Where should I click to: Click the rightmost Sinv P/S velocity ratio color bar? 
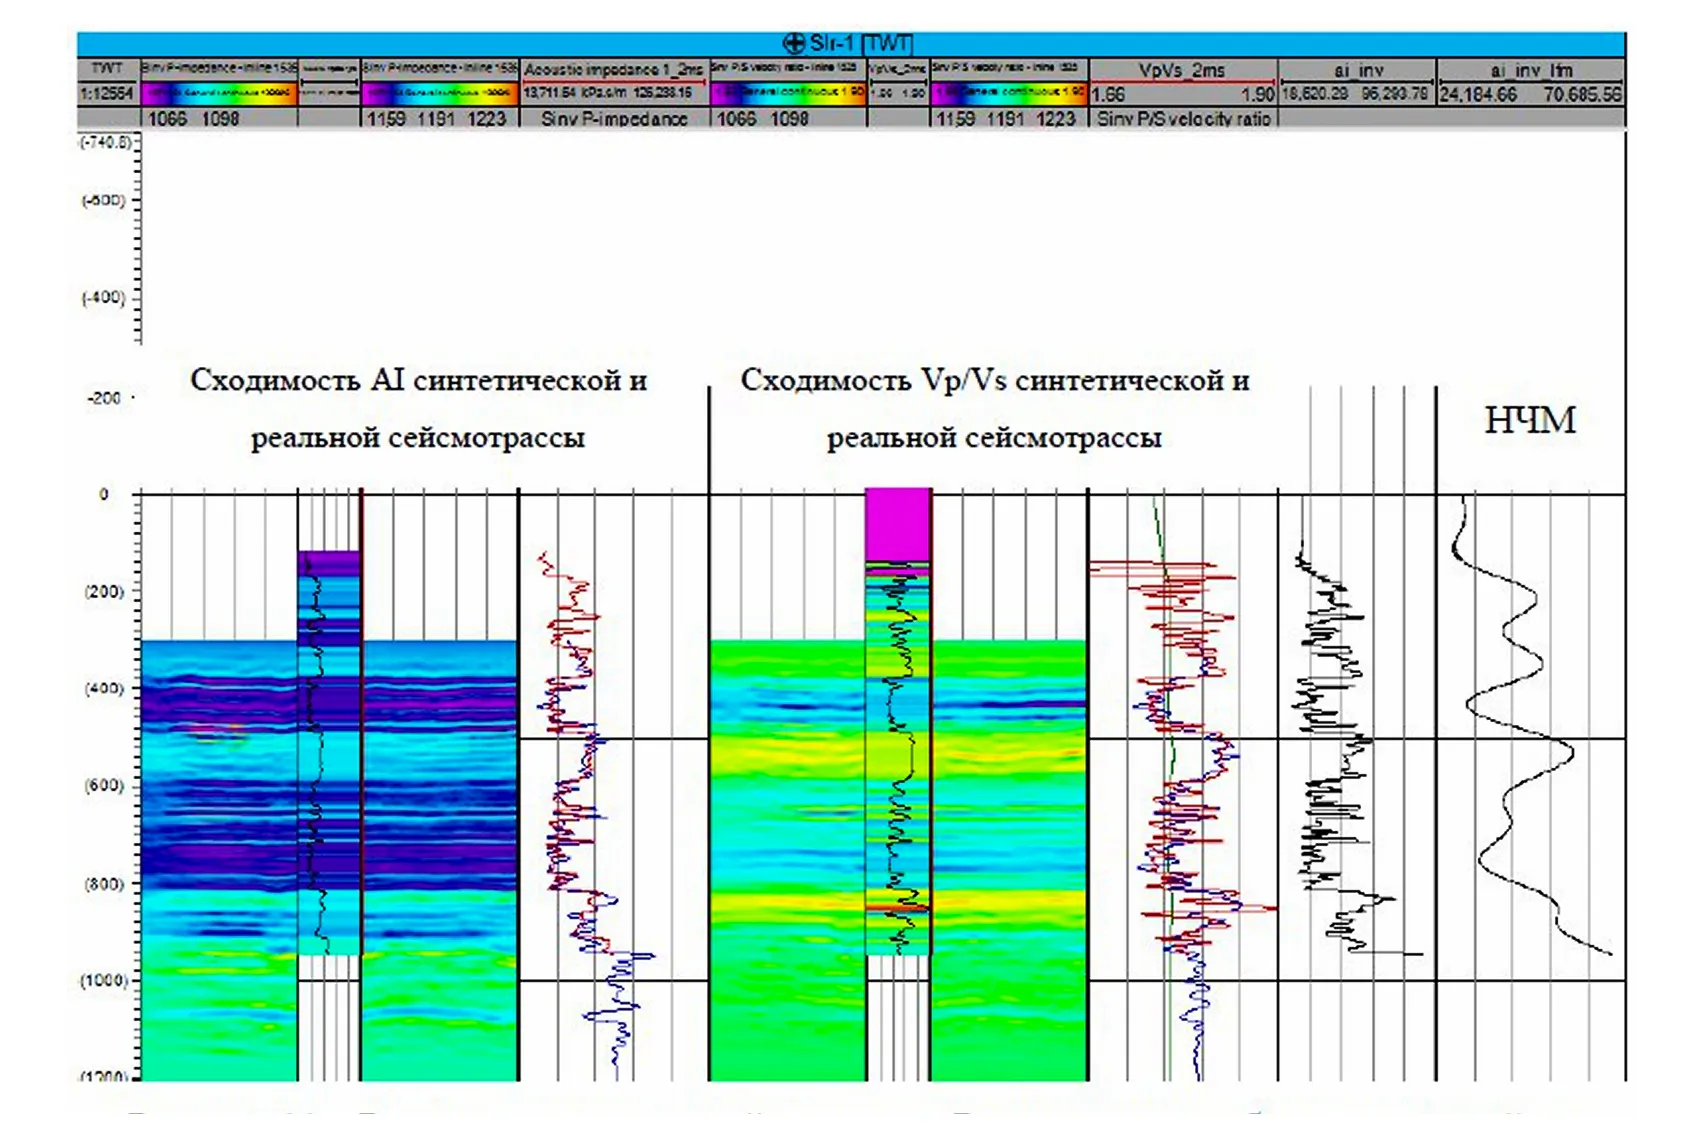click(x=1008, y=93)
